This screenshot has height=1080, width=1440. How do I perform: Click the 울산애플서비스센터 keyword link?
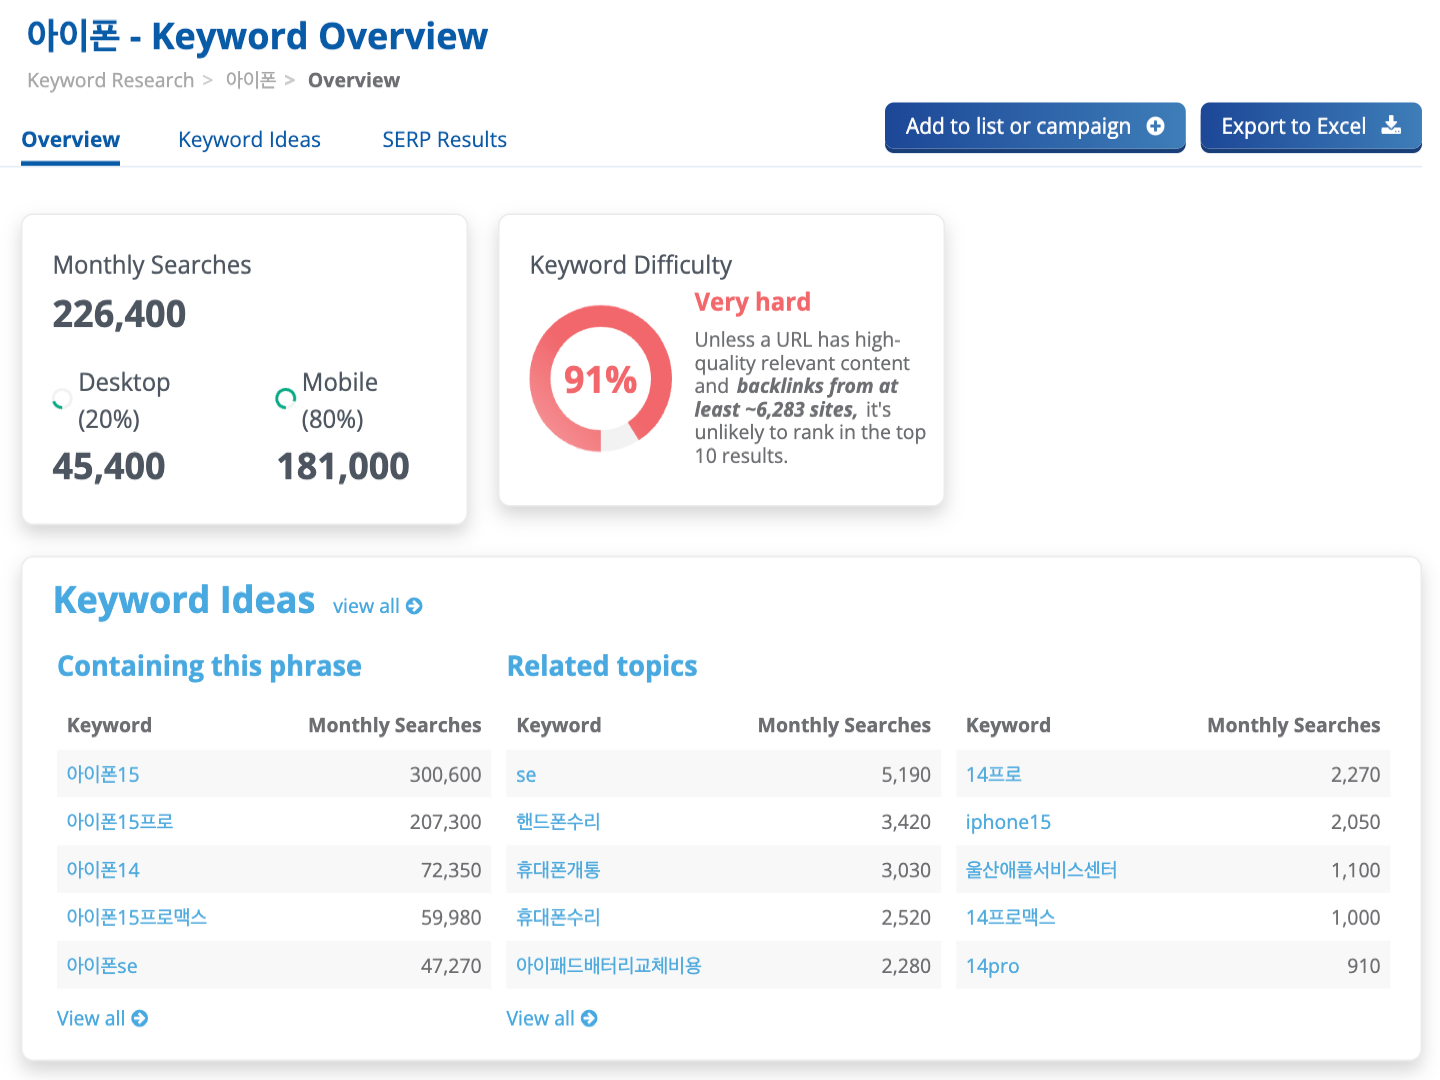[x=1041, y=870]
